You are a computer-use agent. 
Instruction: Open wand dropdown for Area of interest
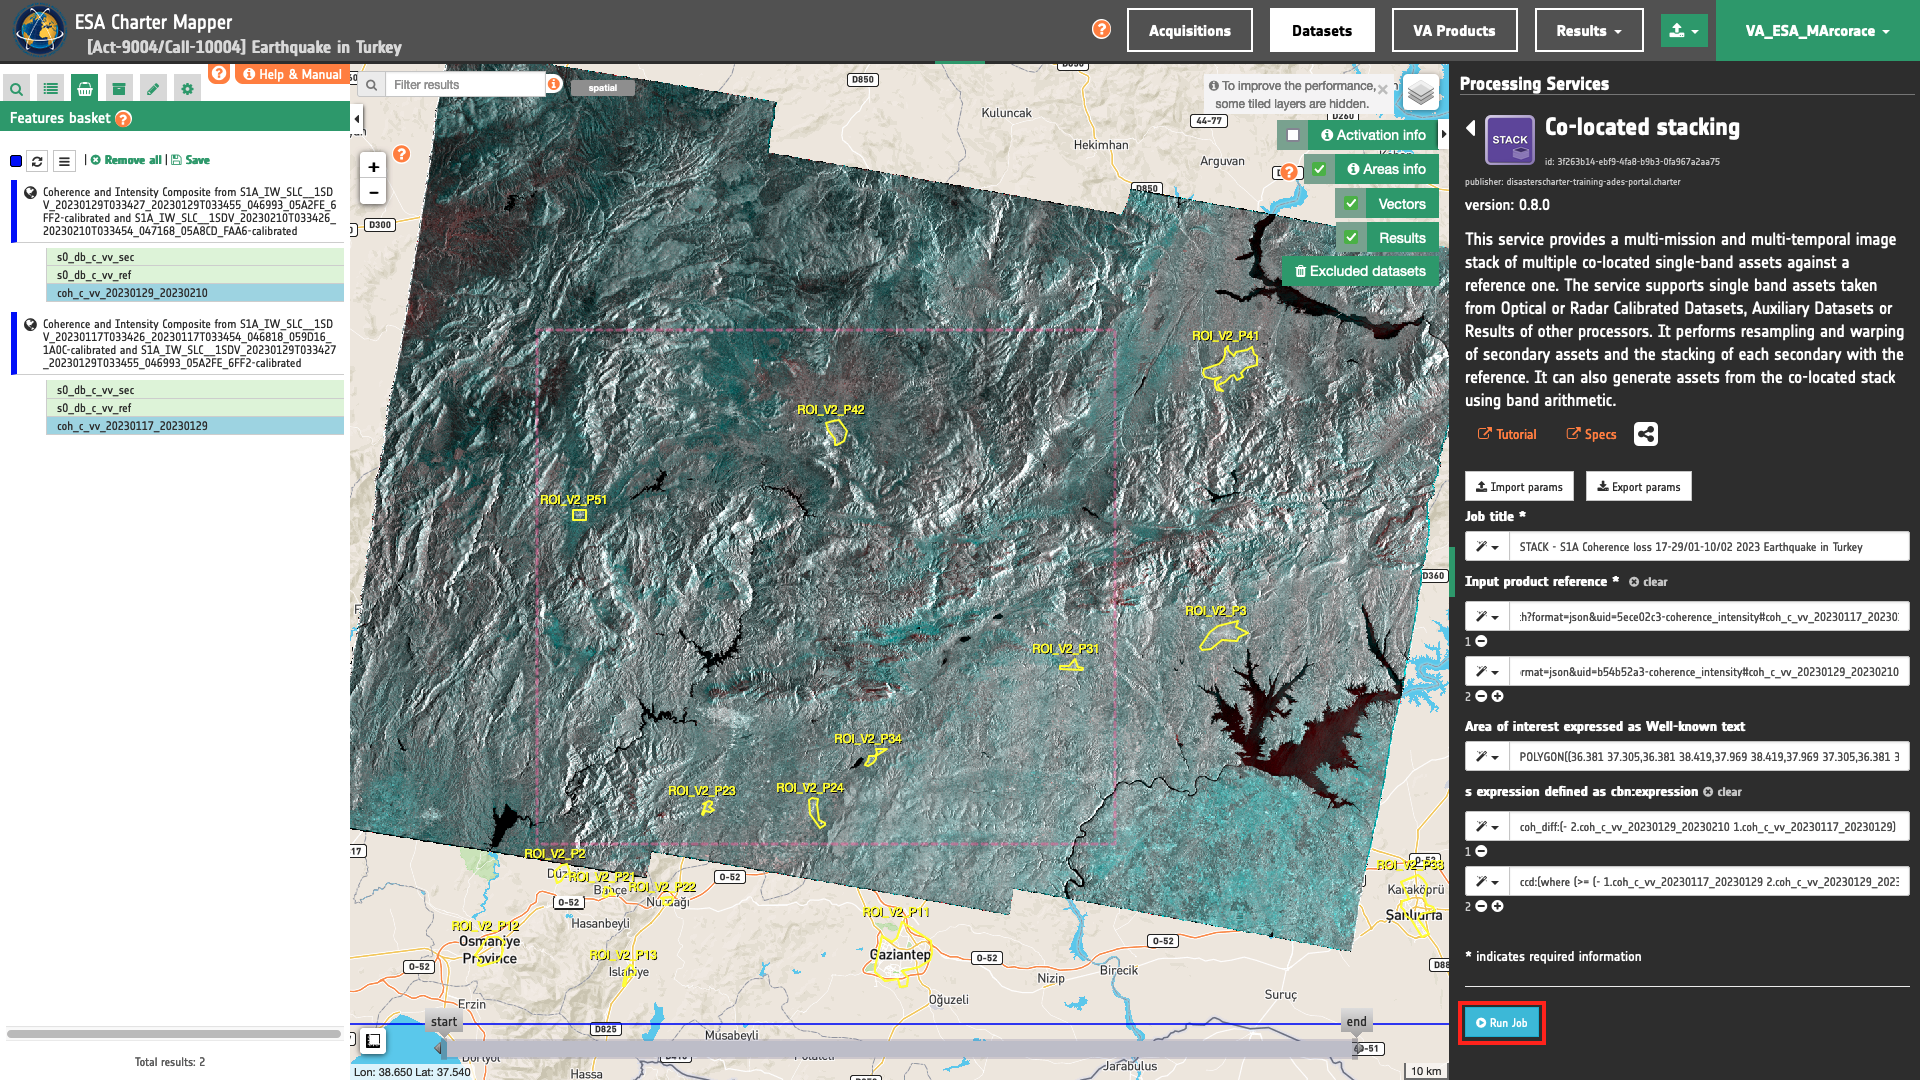click(1486, 757)
